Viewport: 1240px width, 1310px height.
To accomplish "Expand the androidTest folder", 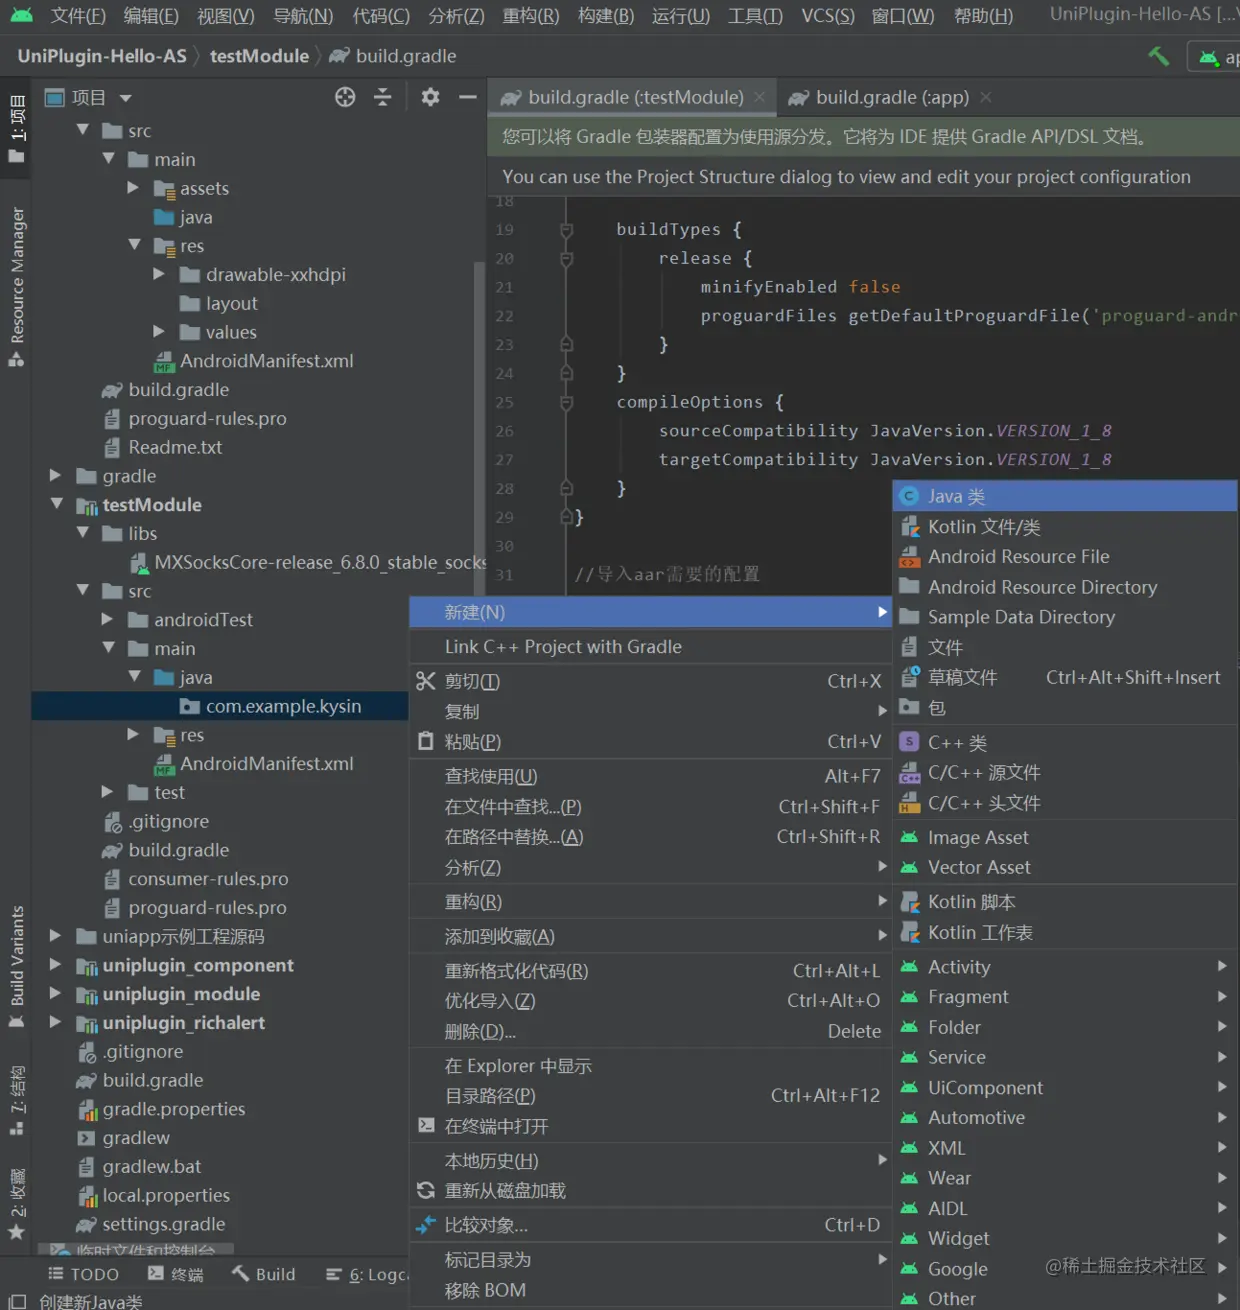I will point(108,619).
